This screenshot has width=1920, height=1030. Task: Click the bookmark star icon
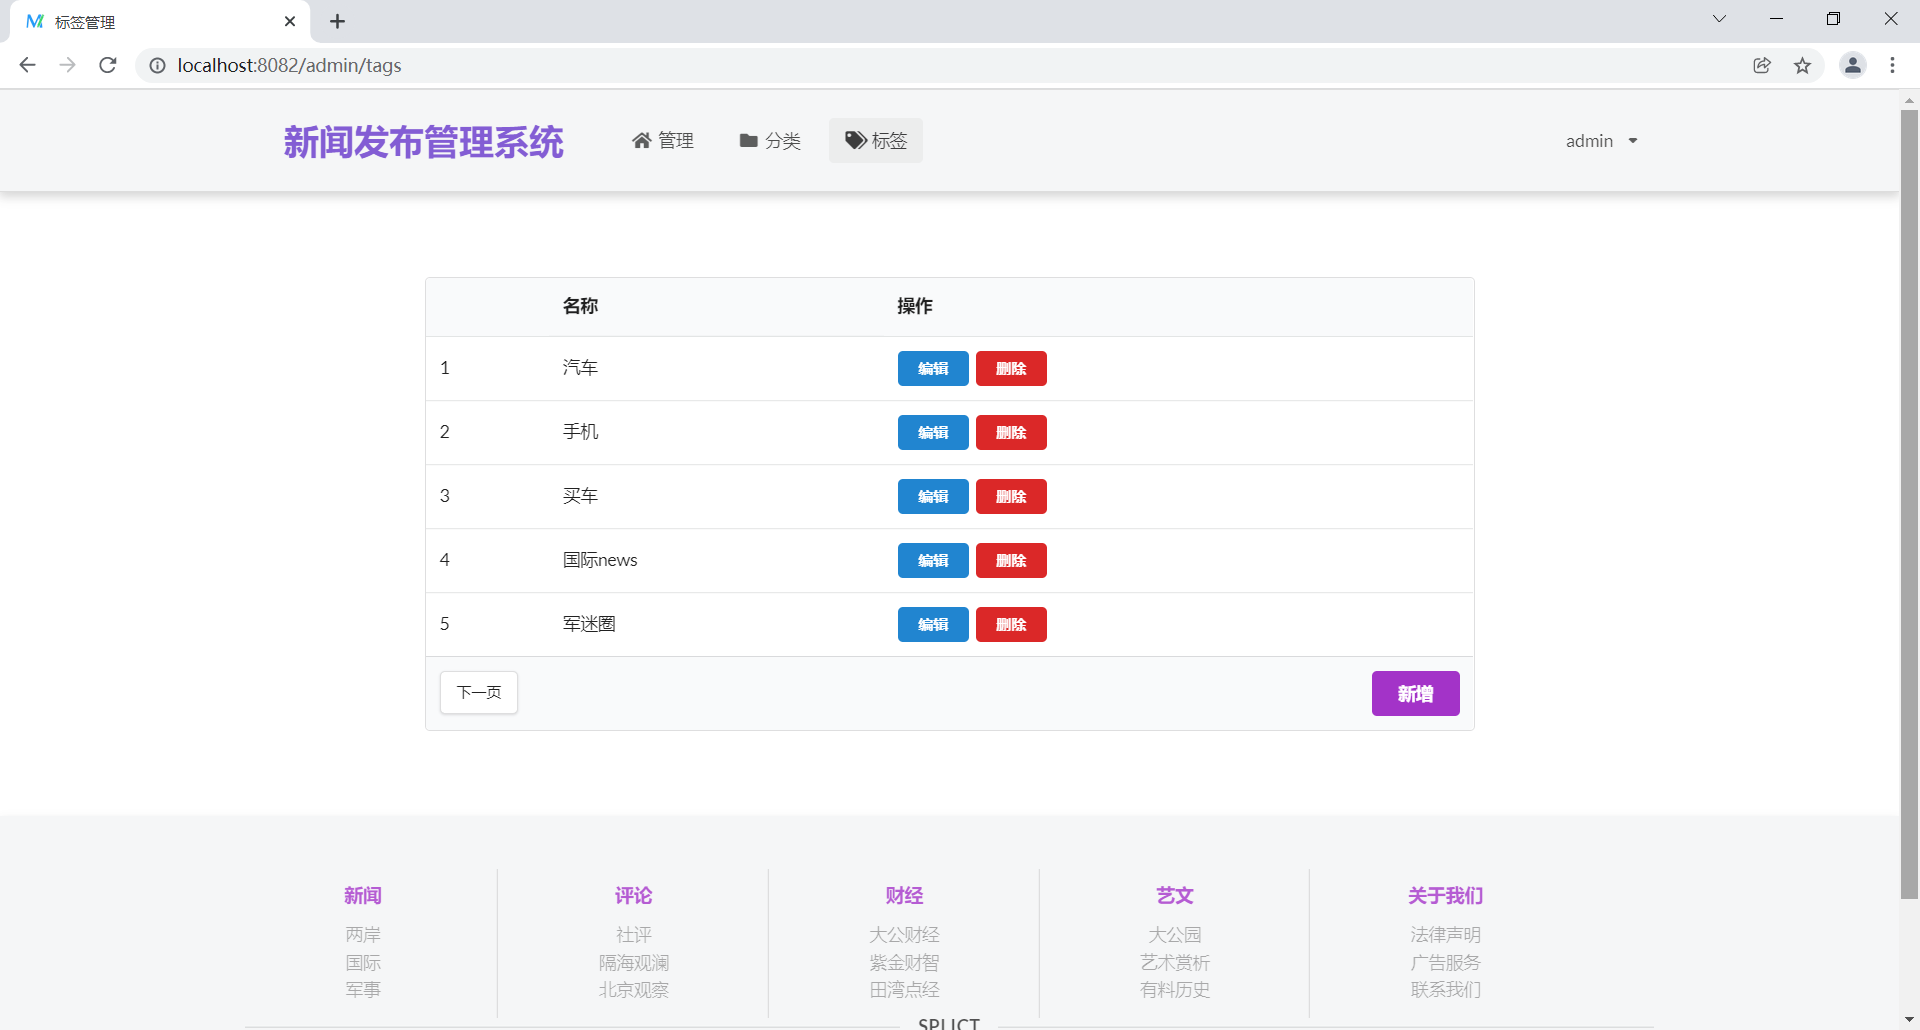point(1803,65)
